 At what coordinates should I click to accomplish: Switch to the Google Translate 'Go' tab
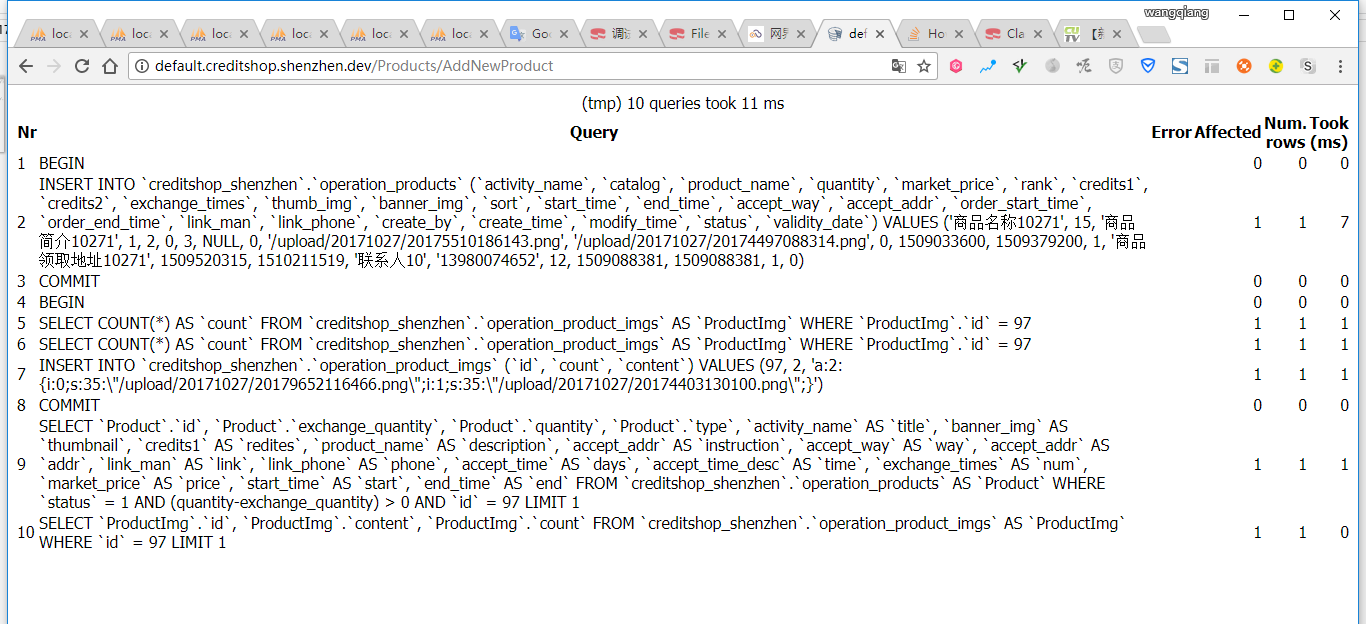[541, 33]
